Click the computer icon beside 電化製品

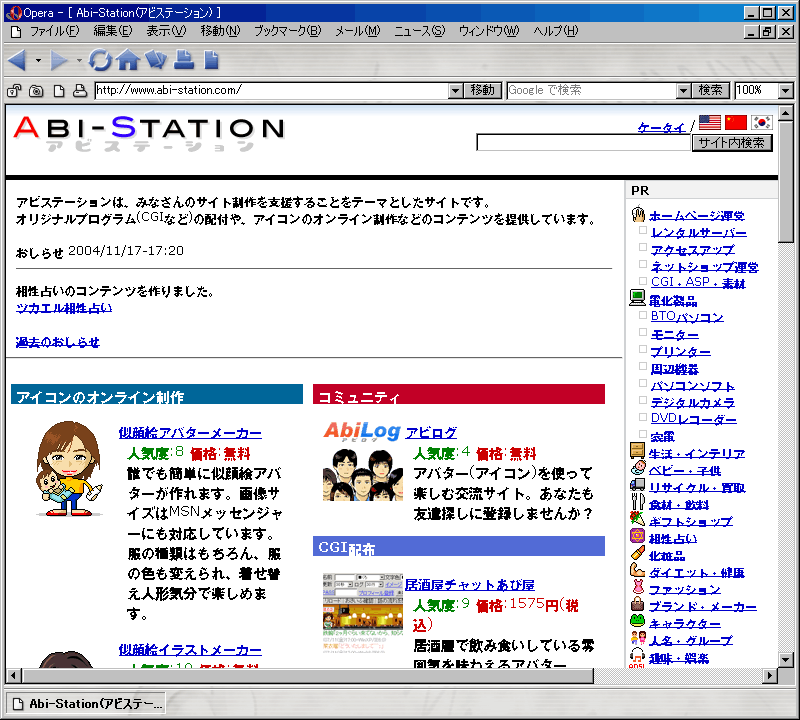(637, 298)
